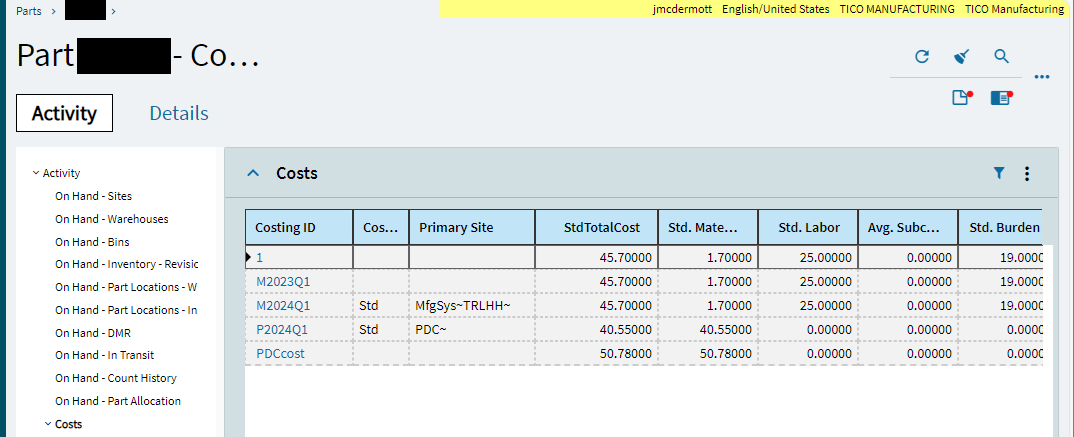Open Costs panel vertical-dots menu
1074x437 pixels.
pos(1027,174)
